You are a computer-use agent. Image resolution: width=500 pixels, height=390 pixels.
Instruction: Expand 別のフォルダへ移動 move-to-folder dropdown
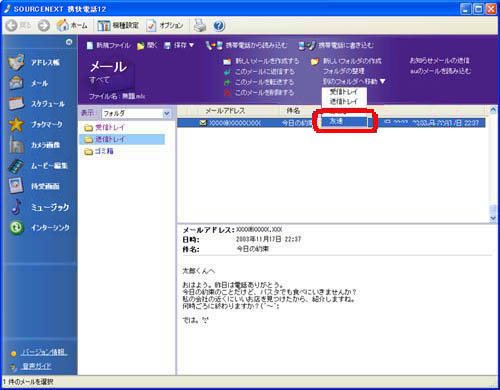point(354,81)
